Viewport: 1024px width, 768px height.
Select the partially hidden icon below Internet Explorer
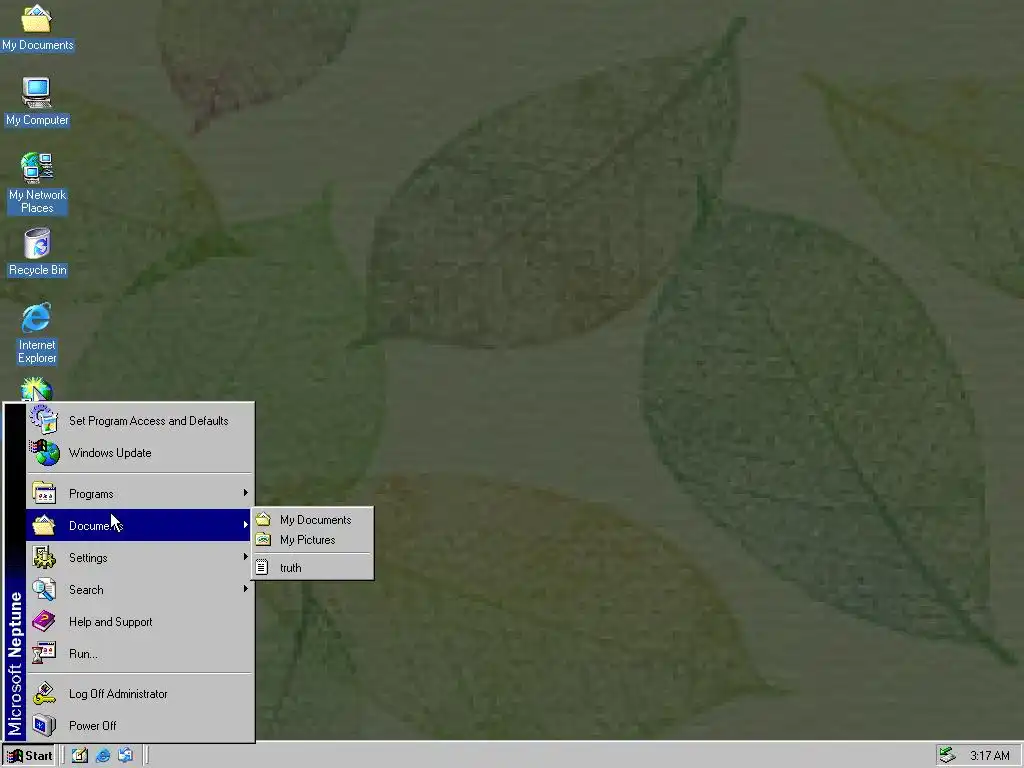point(37,390)
